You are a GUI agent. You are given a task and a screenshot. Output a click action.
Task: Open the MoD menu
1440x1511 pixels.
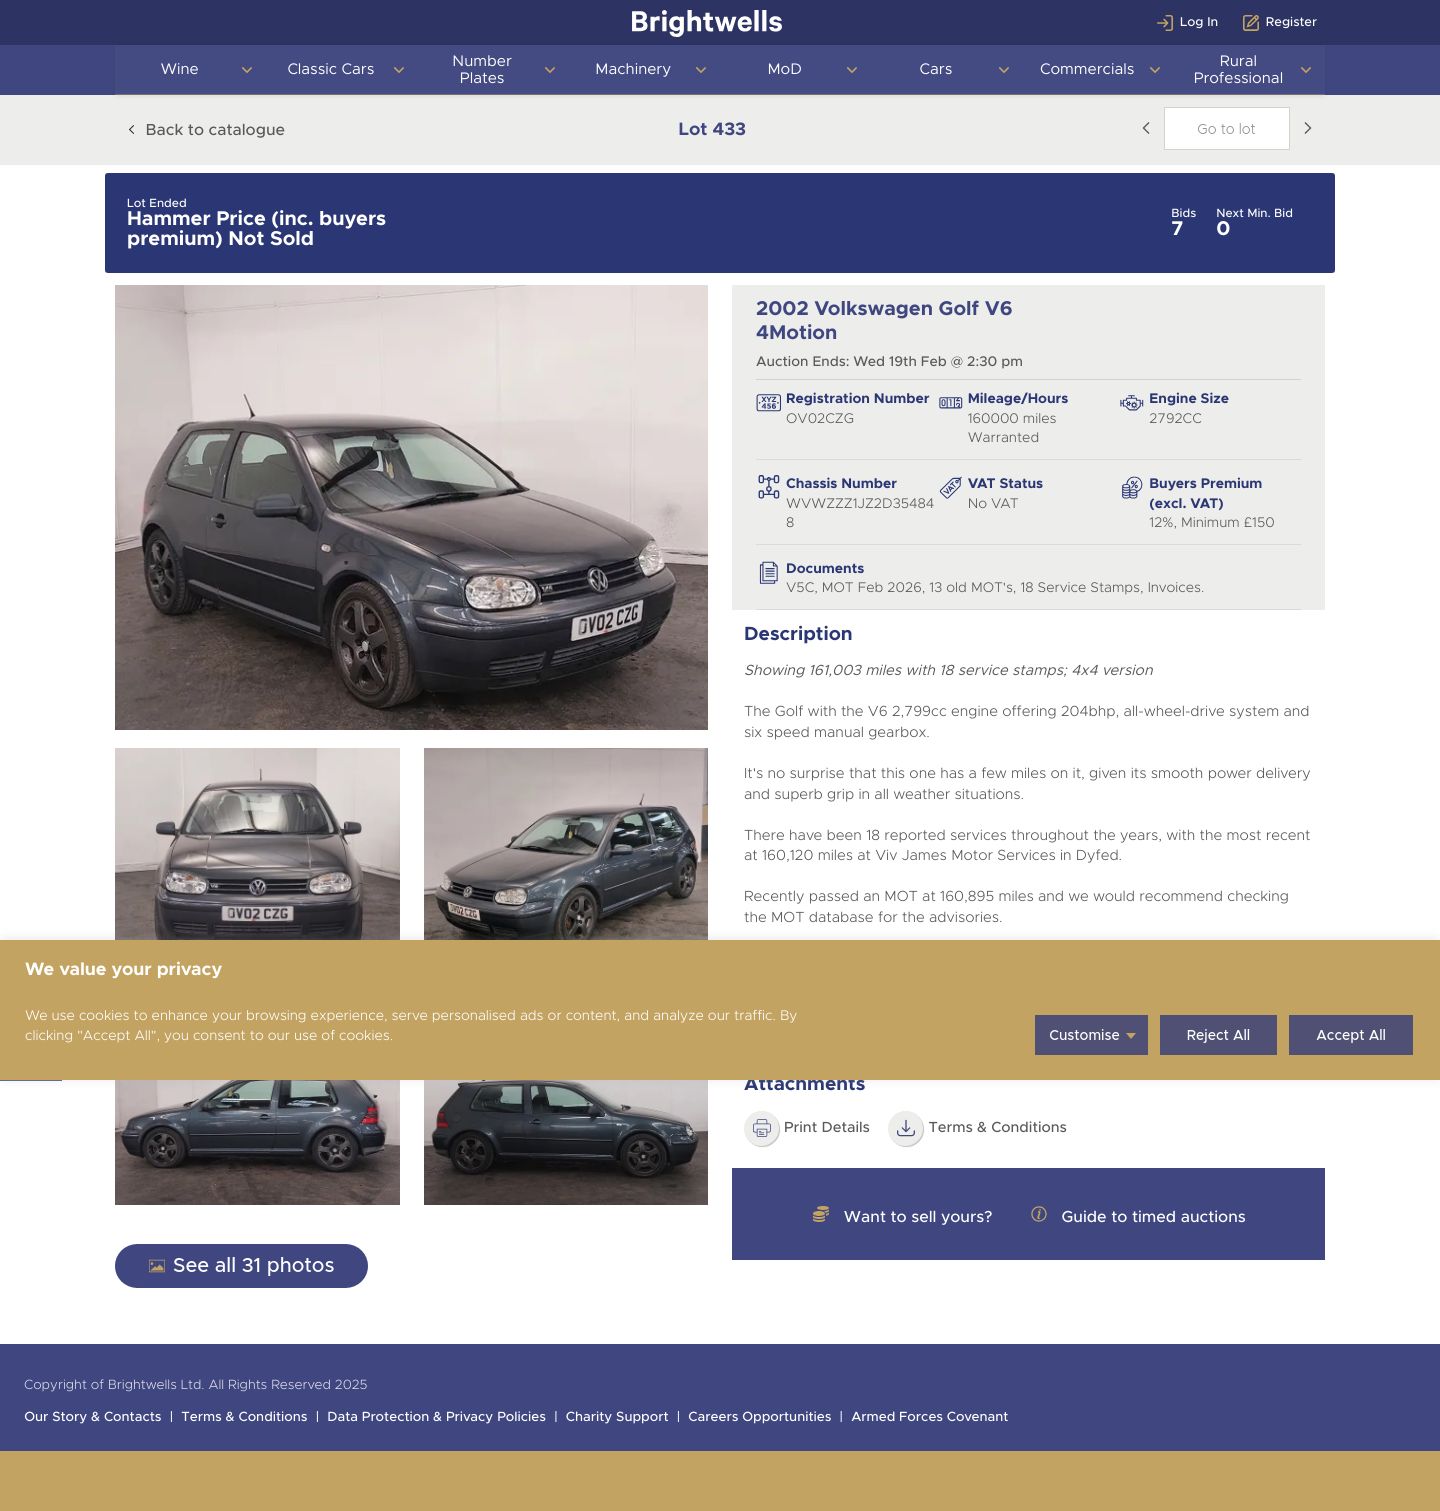tap(785, 69)
